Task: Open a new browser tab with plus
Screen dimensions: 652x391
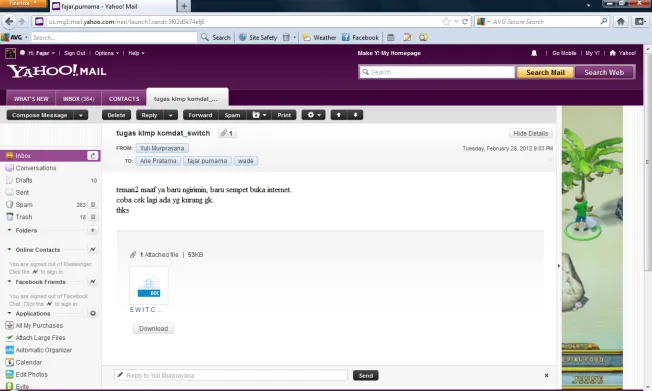Action: [184, 6]
